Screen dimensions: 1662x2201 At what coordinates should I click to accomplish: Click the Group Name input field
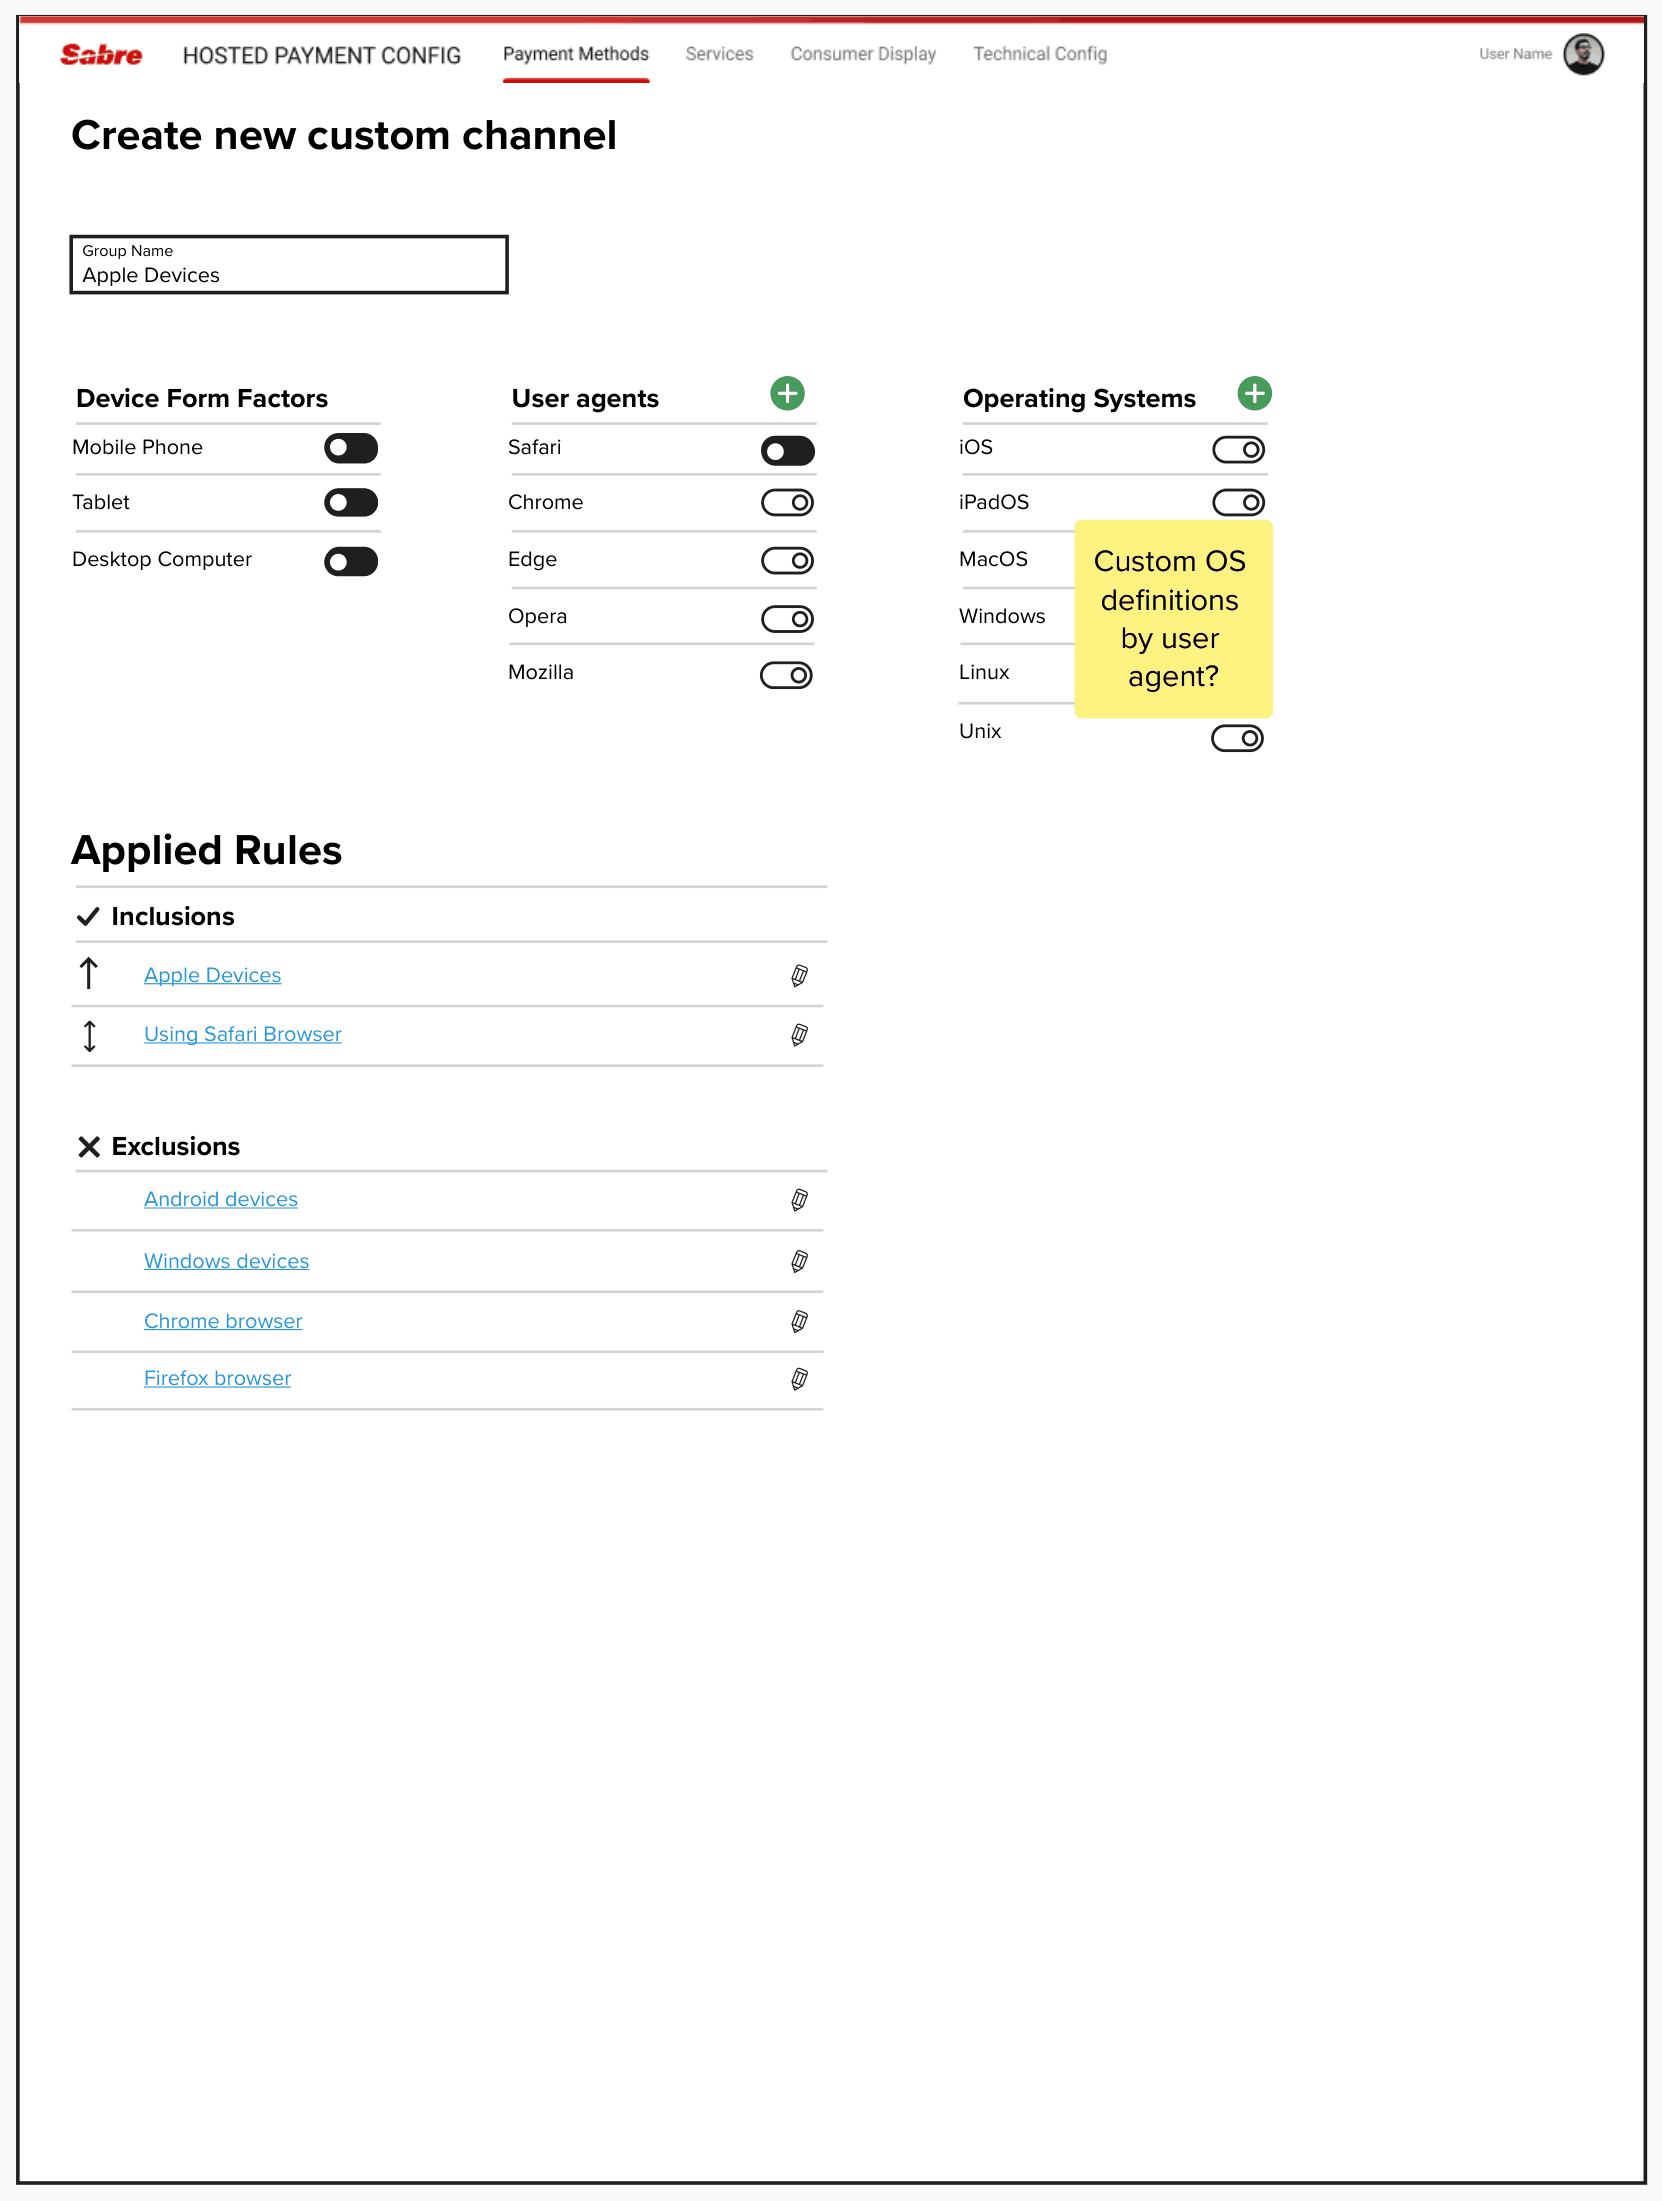[289, 265]
